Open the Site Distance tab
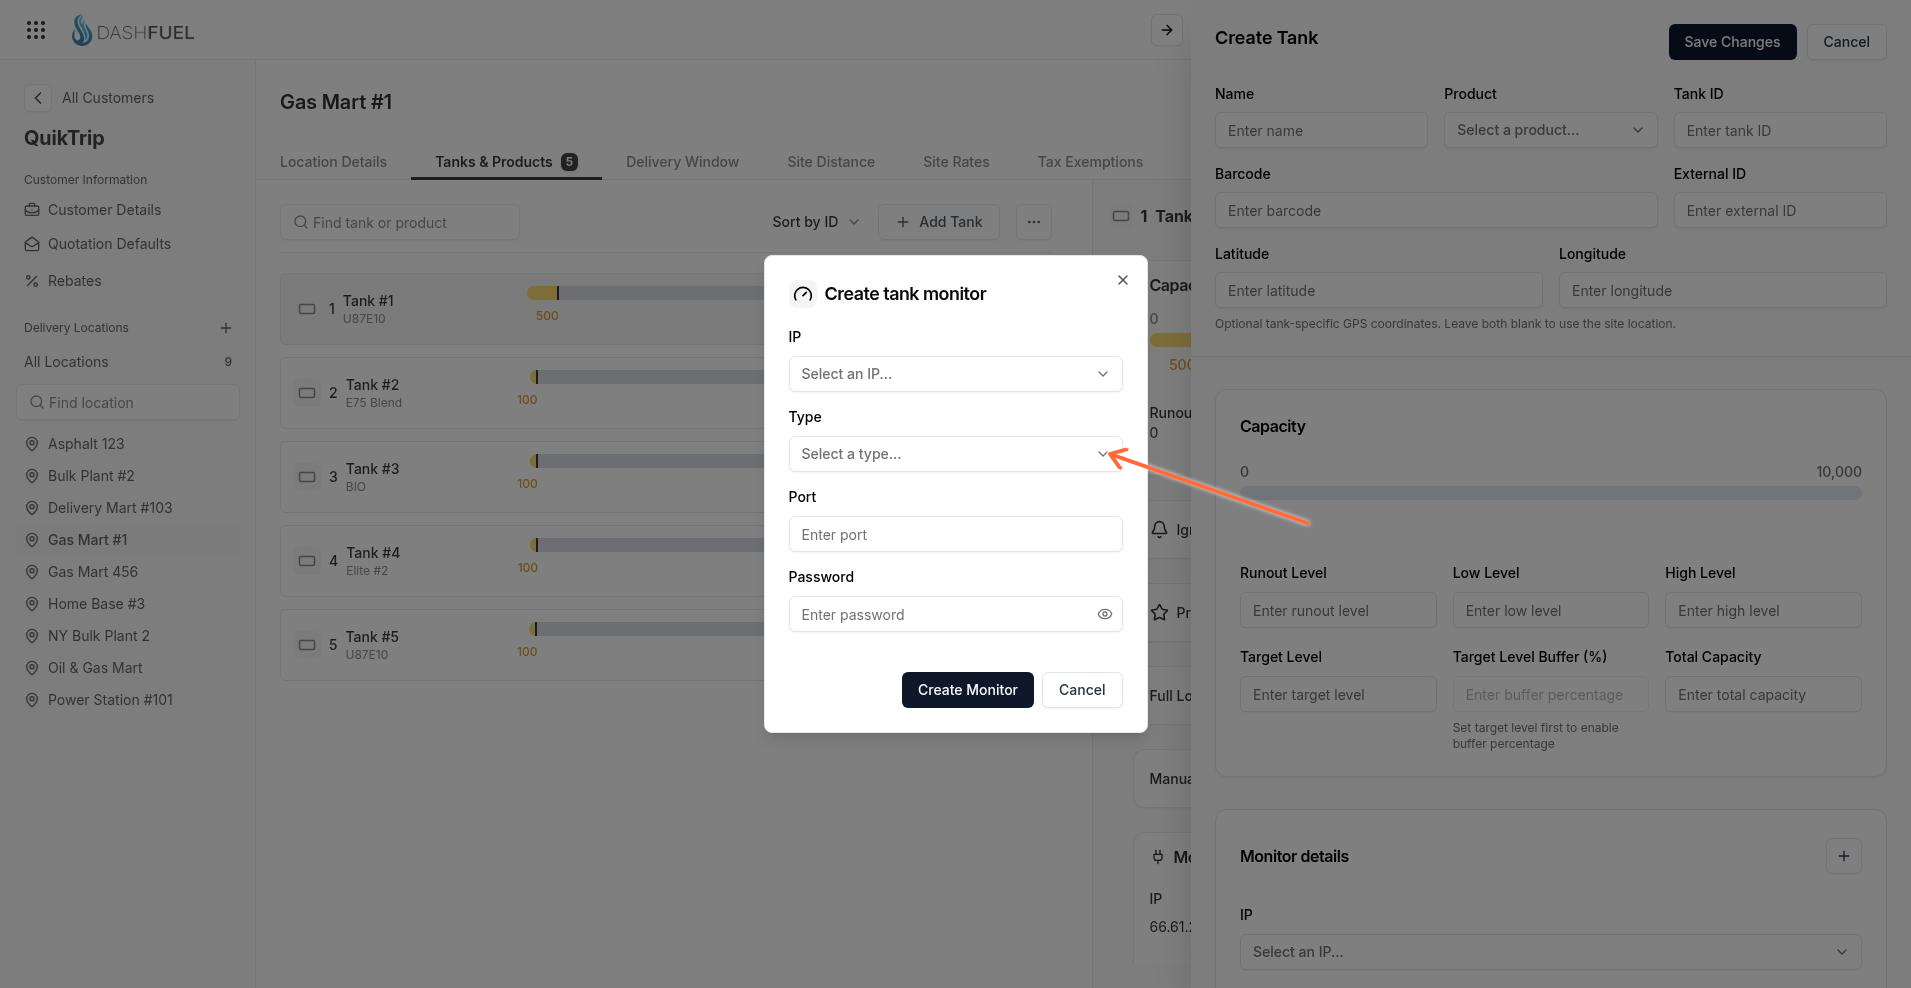This screenshot has width=1911, height=988. click(x=831, y=162)
